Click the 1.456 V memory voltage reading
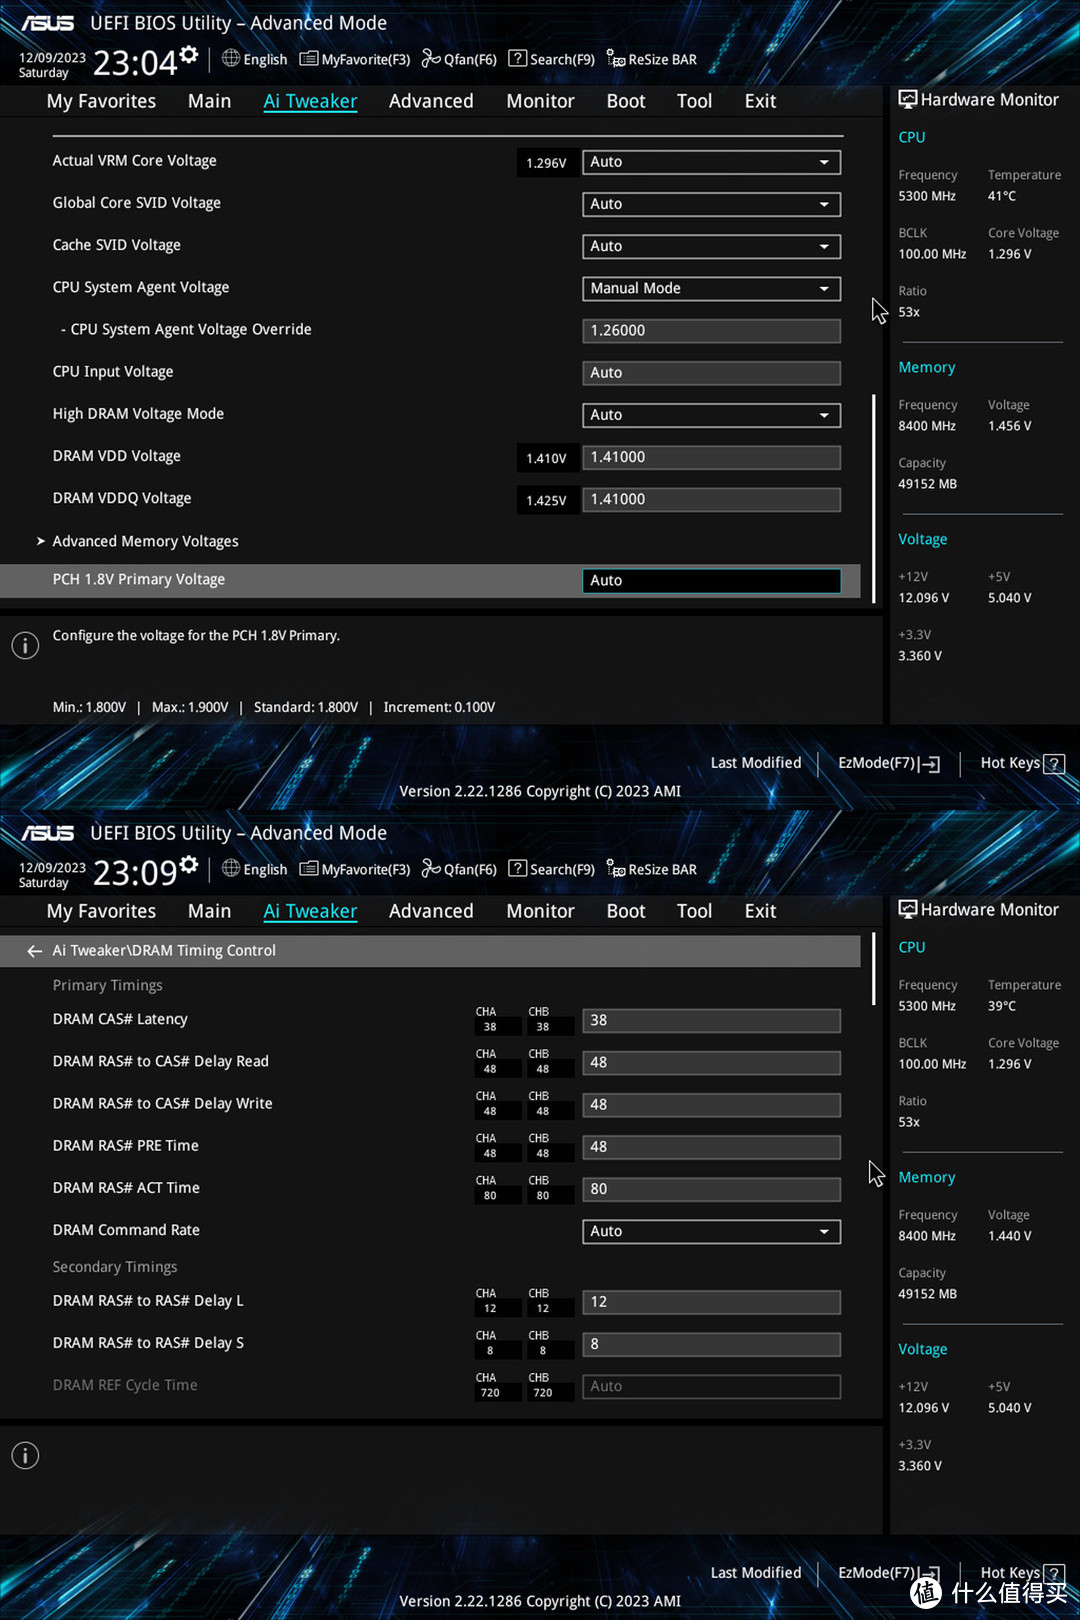The image size is (1080, 1620). coord(1010,426)
